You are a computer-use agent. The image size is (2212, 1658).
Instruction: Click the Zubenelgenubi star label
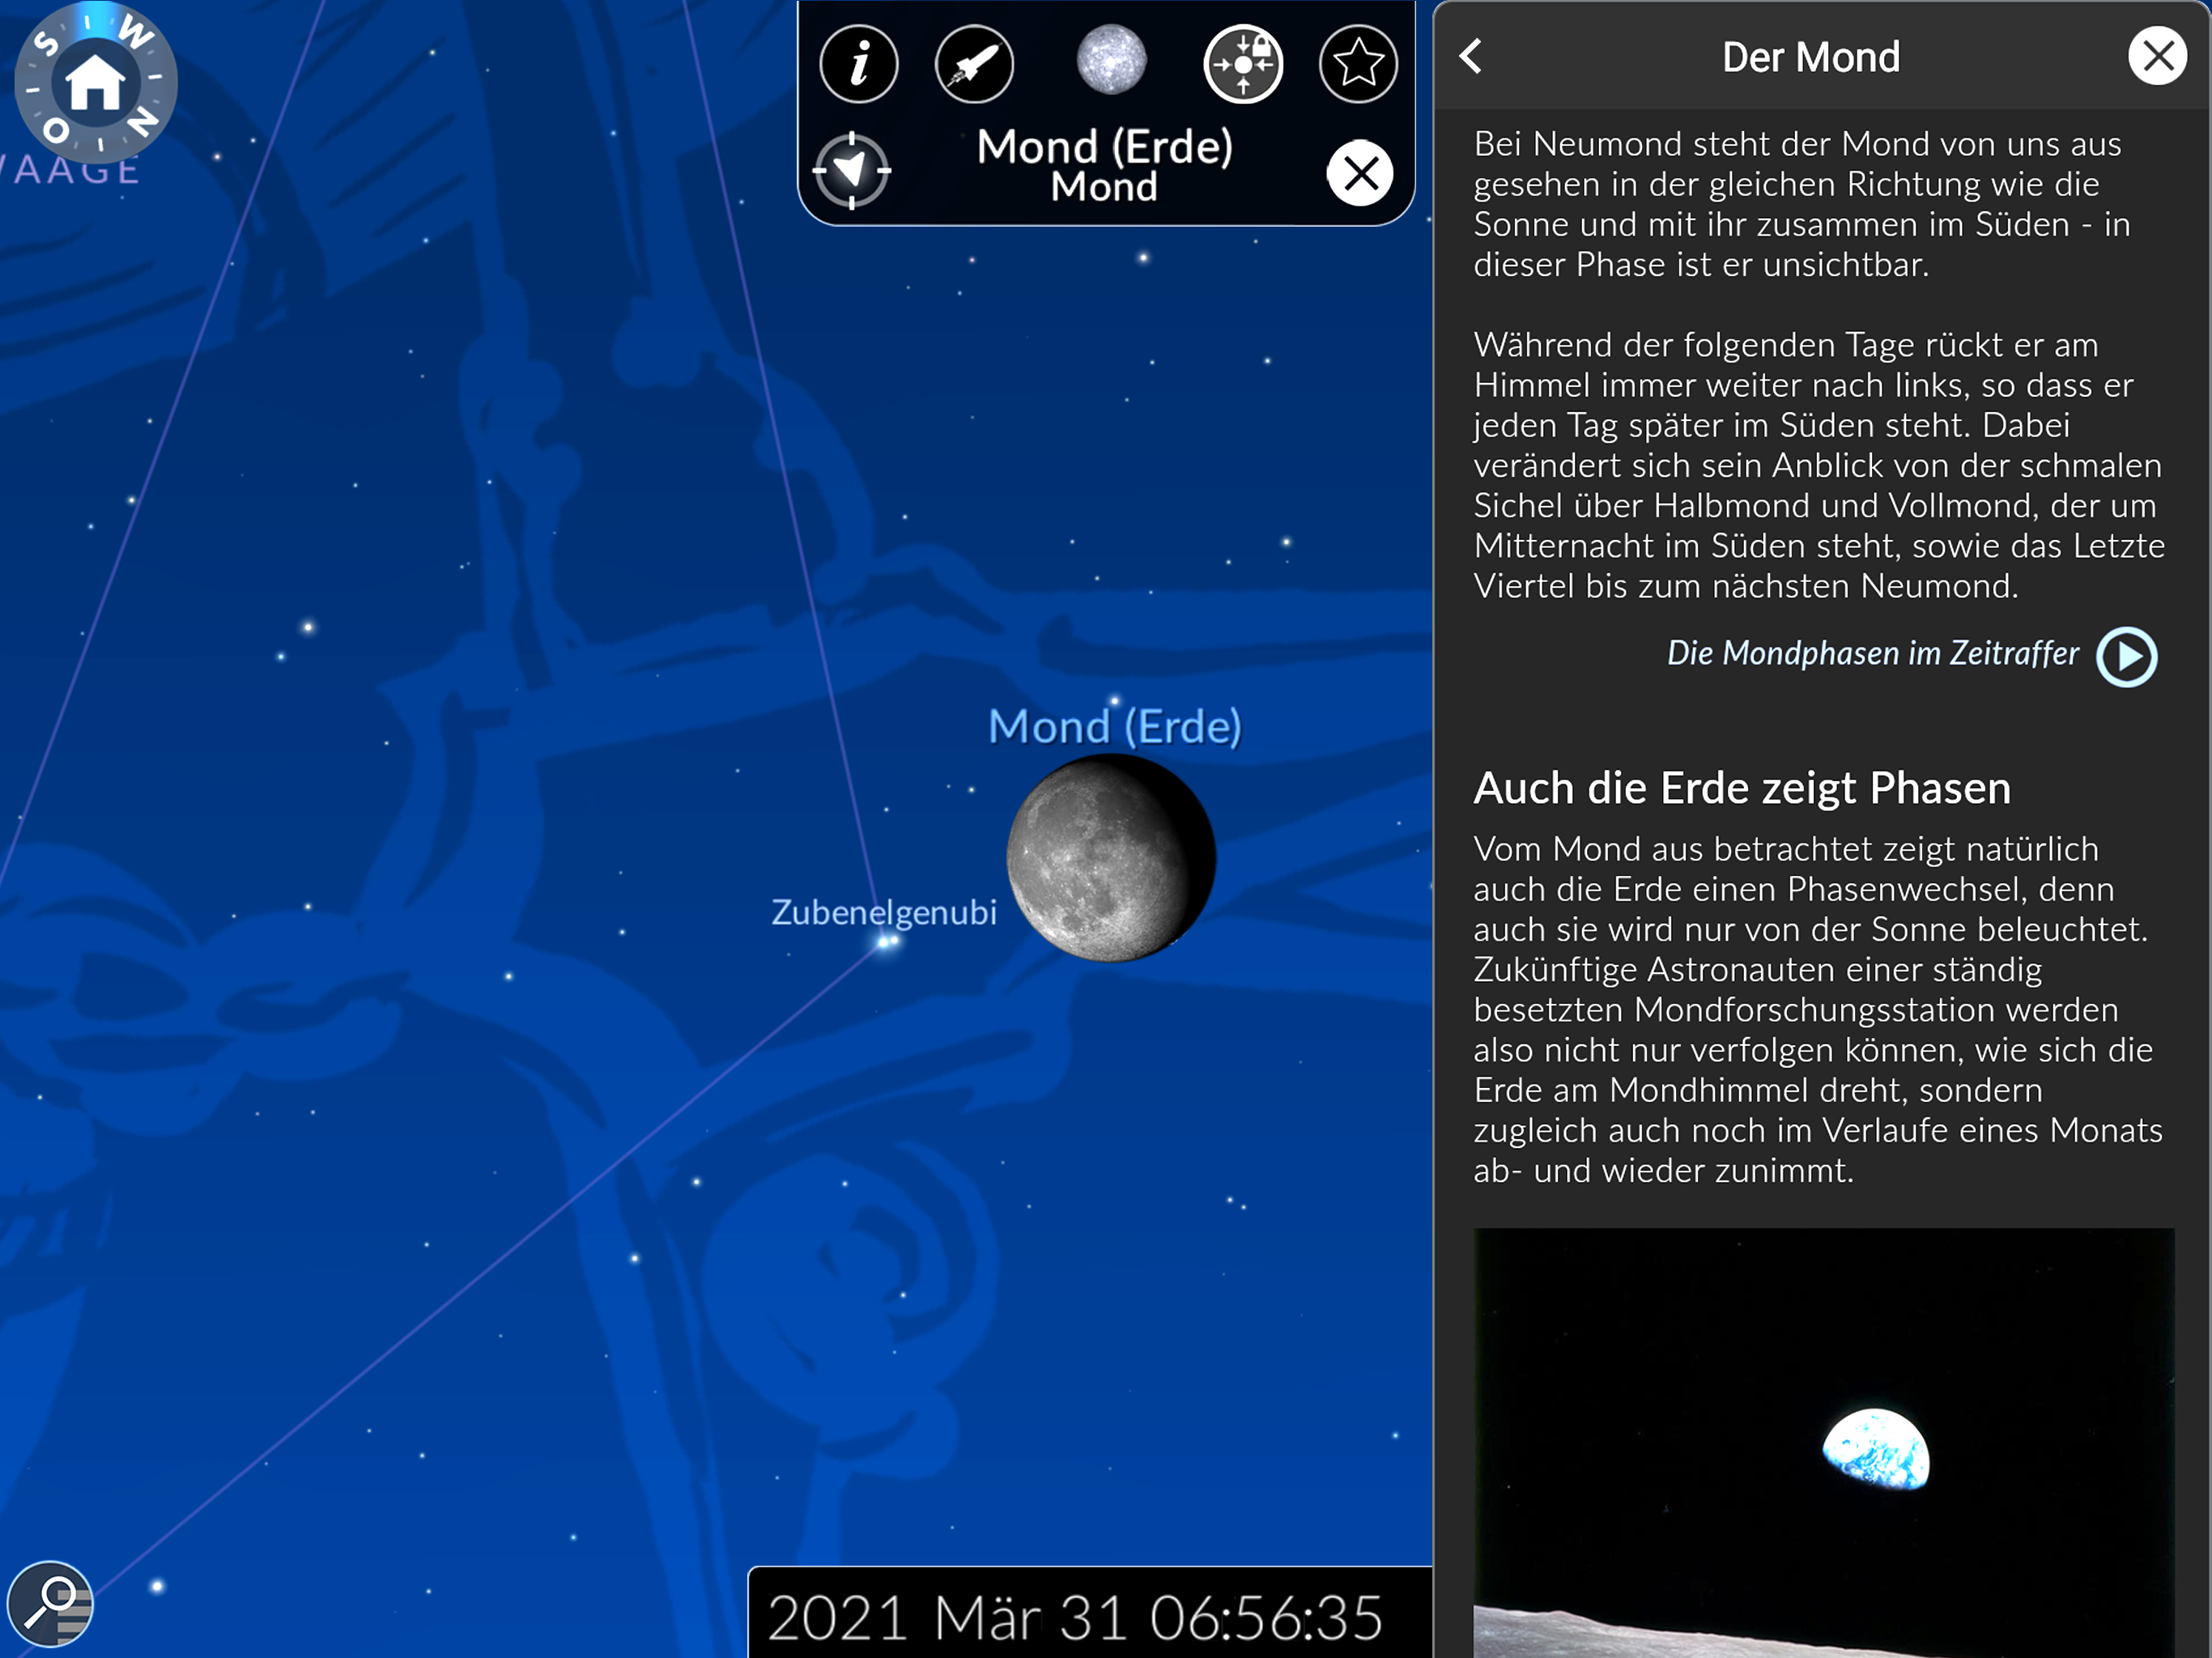[883, 912]
